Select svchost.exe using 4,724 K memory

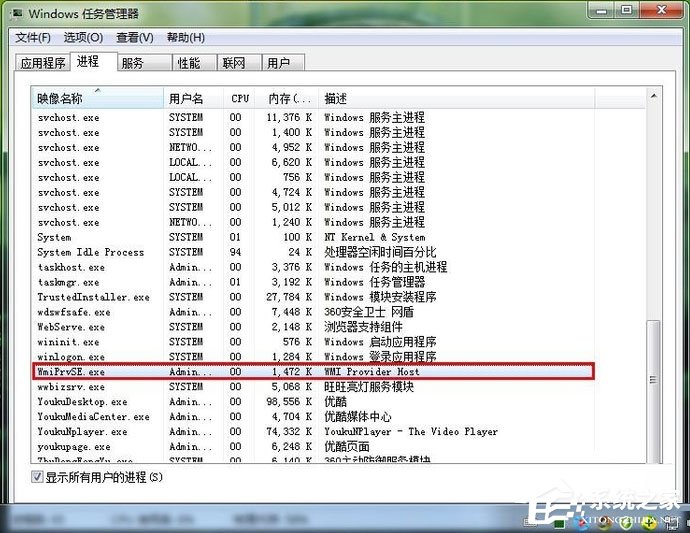pos(313,192)
